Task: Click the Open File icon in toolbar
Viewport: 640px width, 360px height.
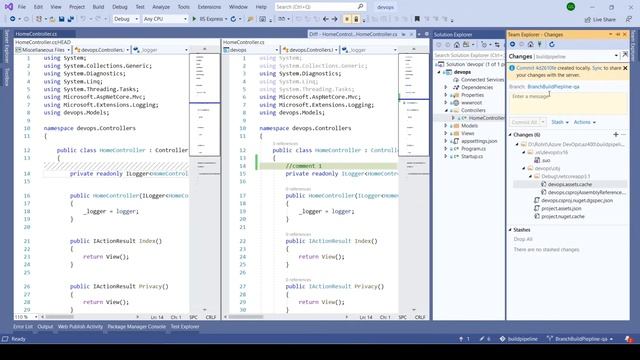Action: (52, 19)
